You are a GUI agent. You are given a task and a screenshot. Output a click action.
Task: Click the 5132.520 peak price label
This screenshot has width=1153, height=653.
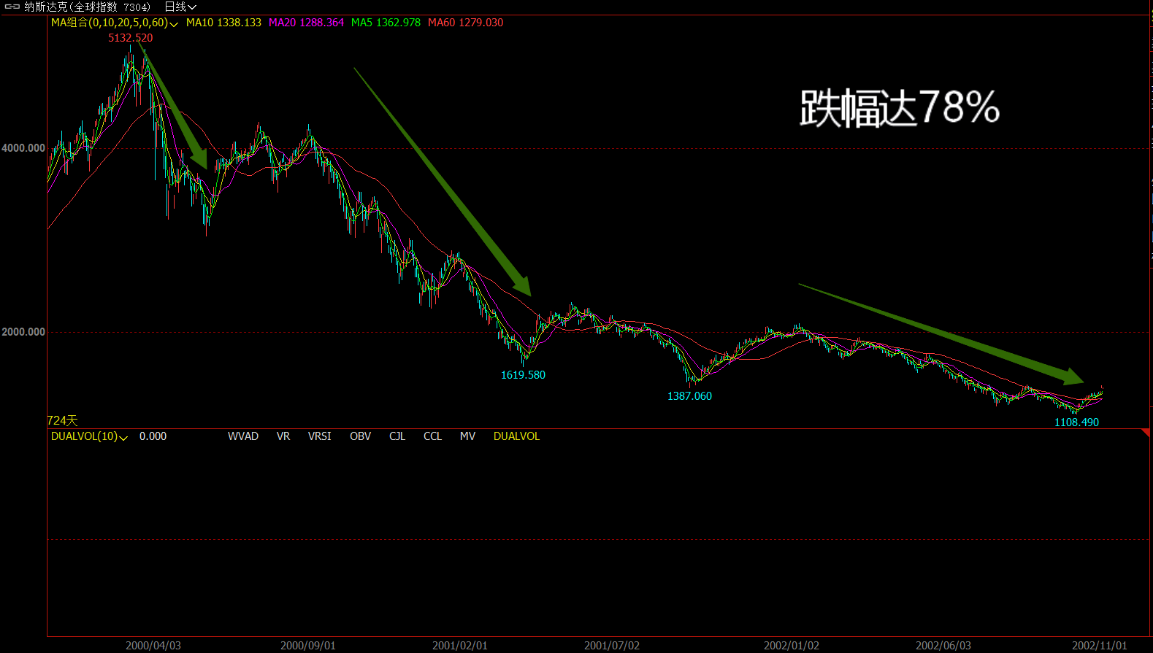130,38
